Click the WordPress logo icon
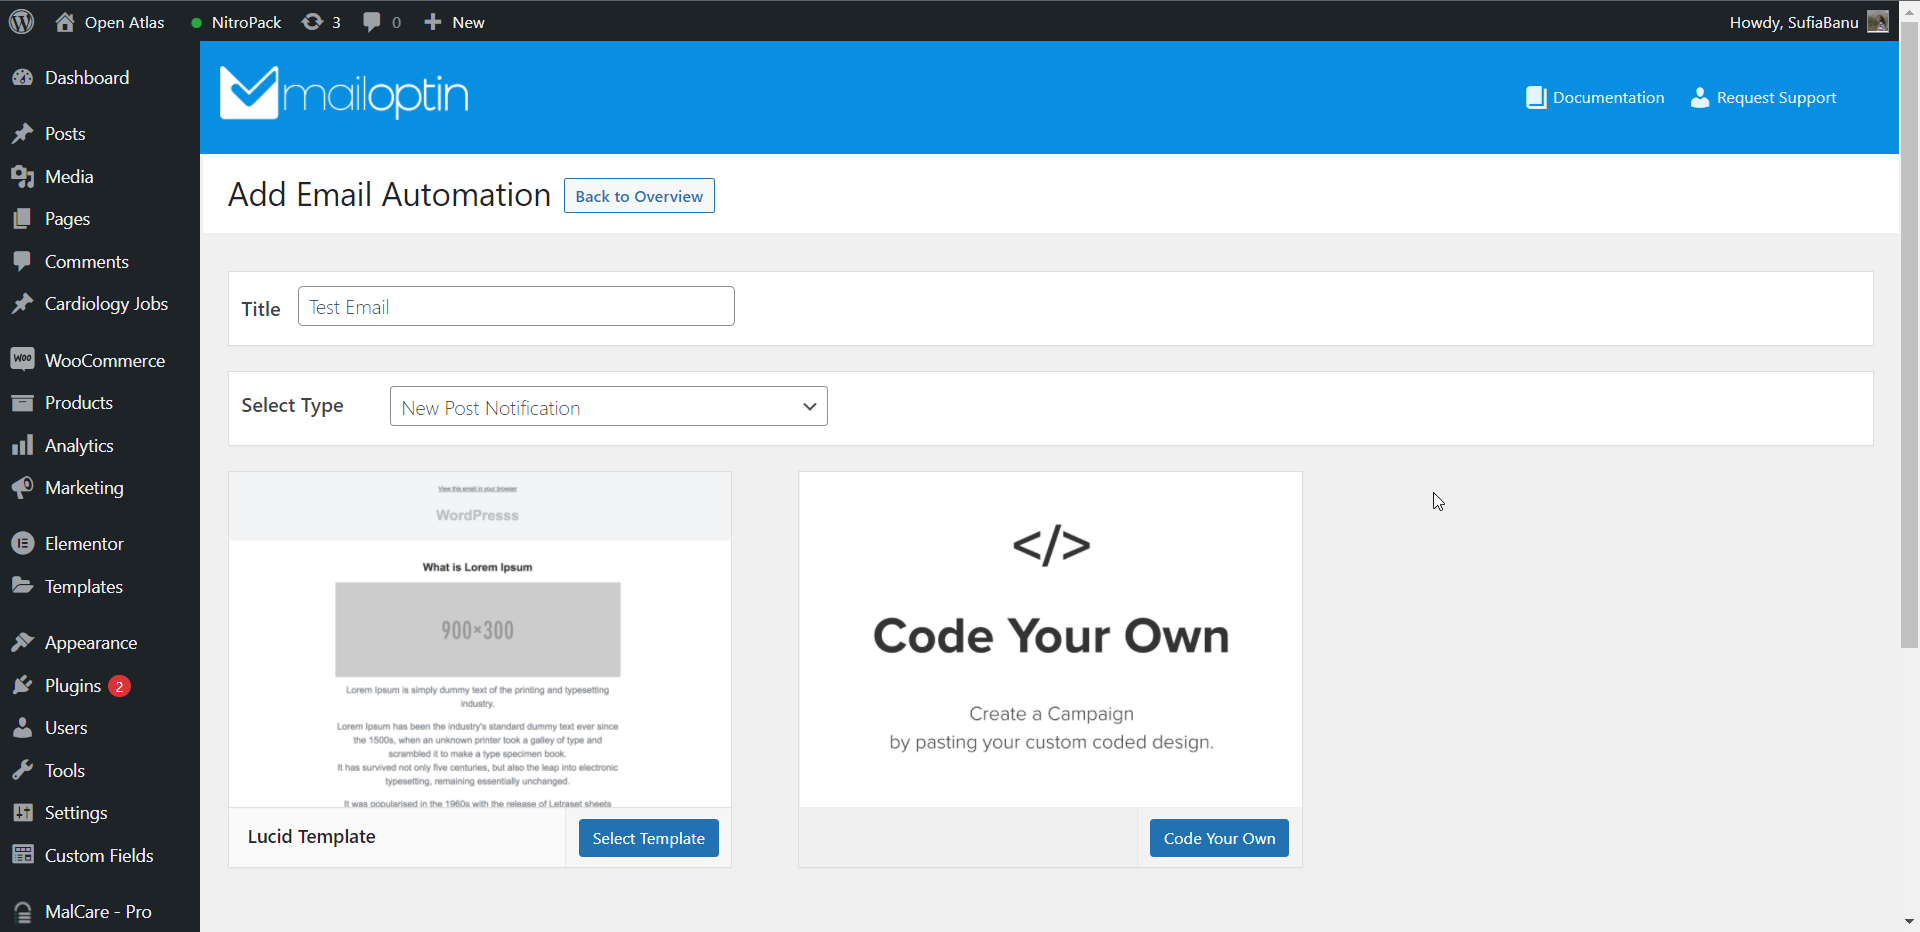This screenshot has height=932, width=1920. pos(22,21)
